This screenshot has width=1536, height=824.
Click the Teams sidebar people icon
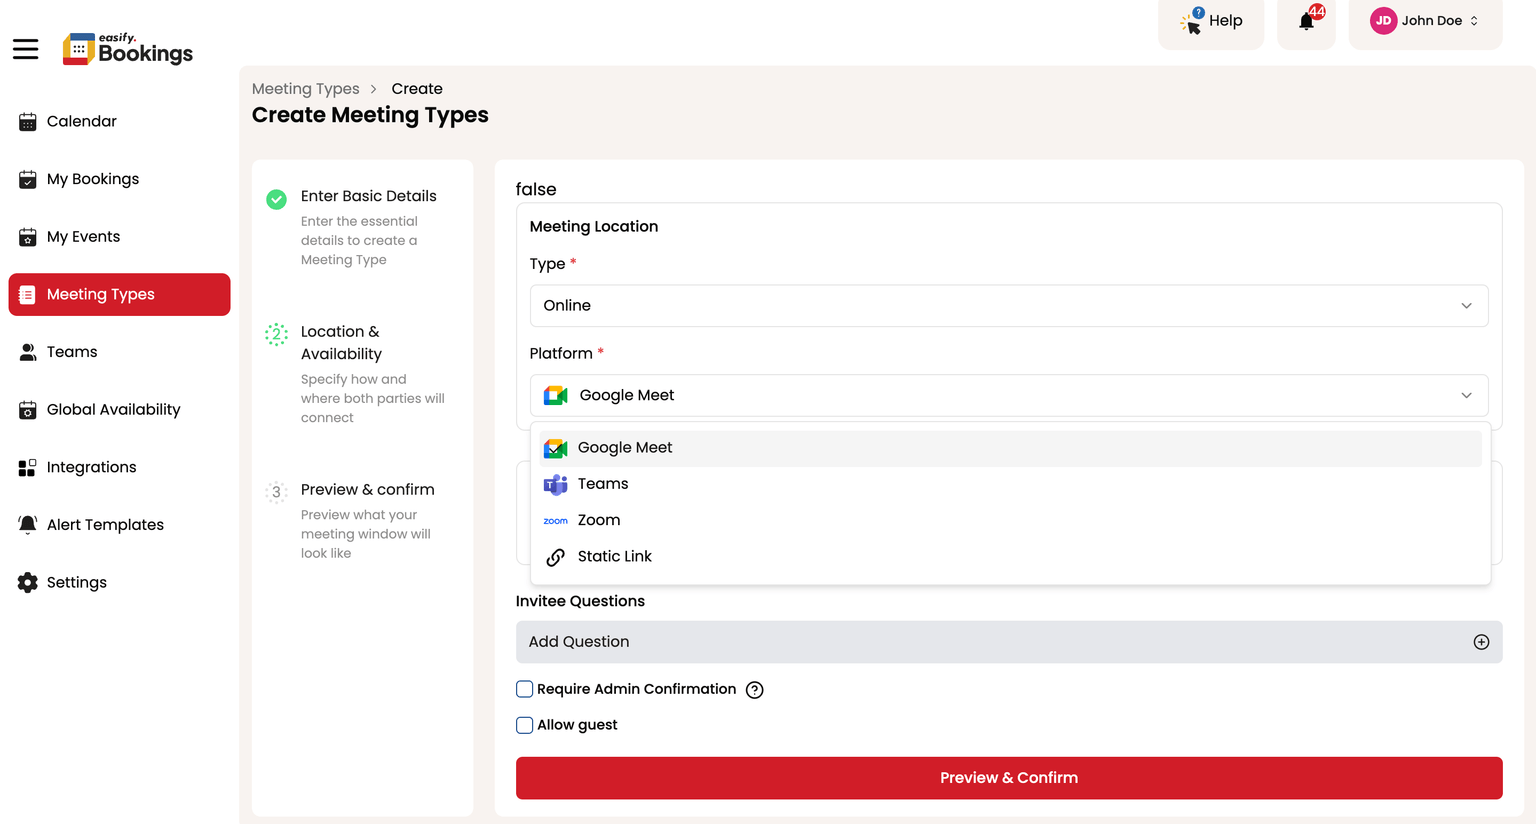click(x=28, y=352)
